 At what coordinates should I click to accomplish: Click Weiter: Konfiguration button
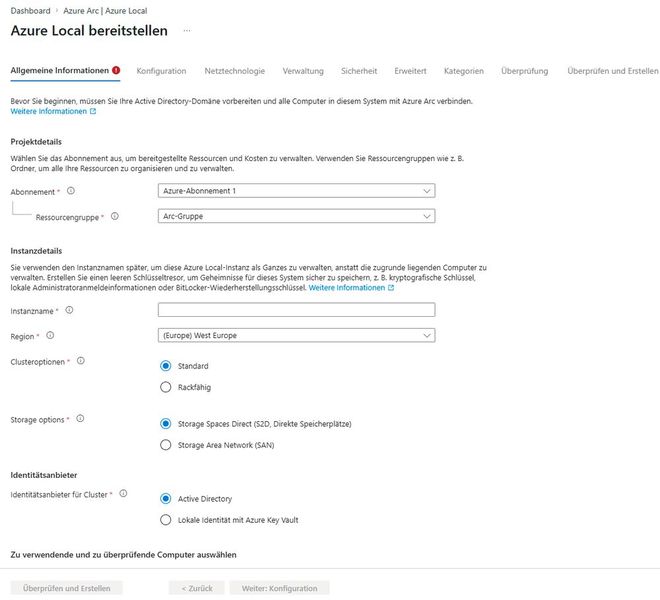click(279, 588)
